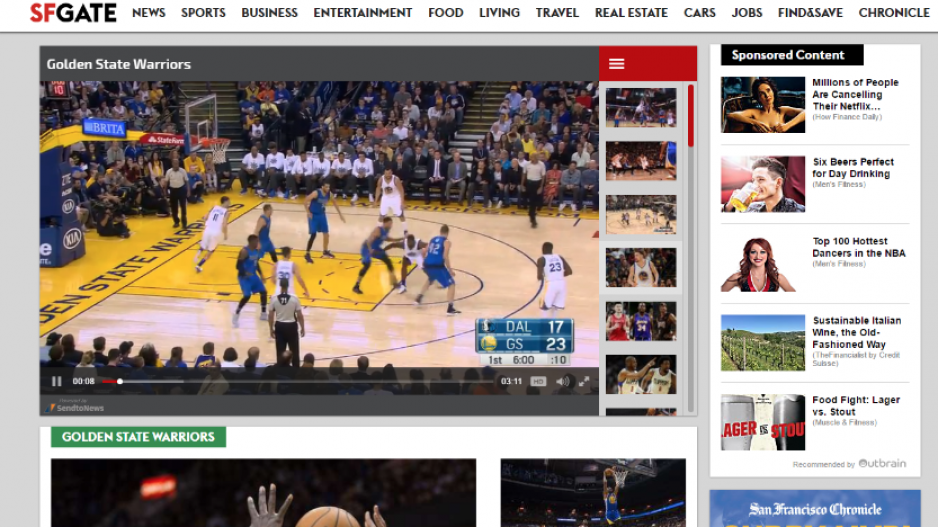Play the first playlist video thumbnail
The image size is (938, 527).
coord(641,108)
